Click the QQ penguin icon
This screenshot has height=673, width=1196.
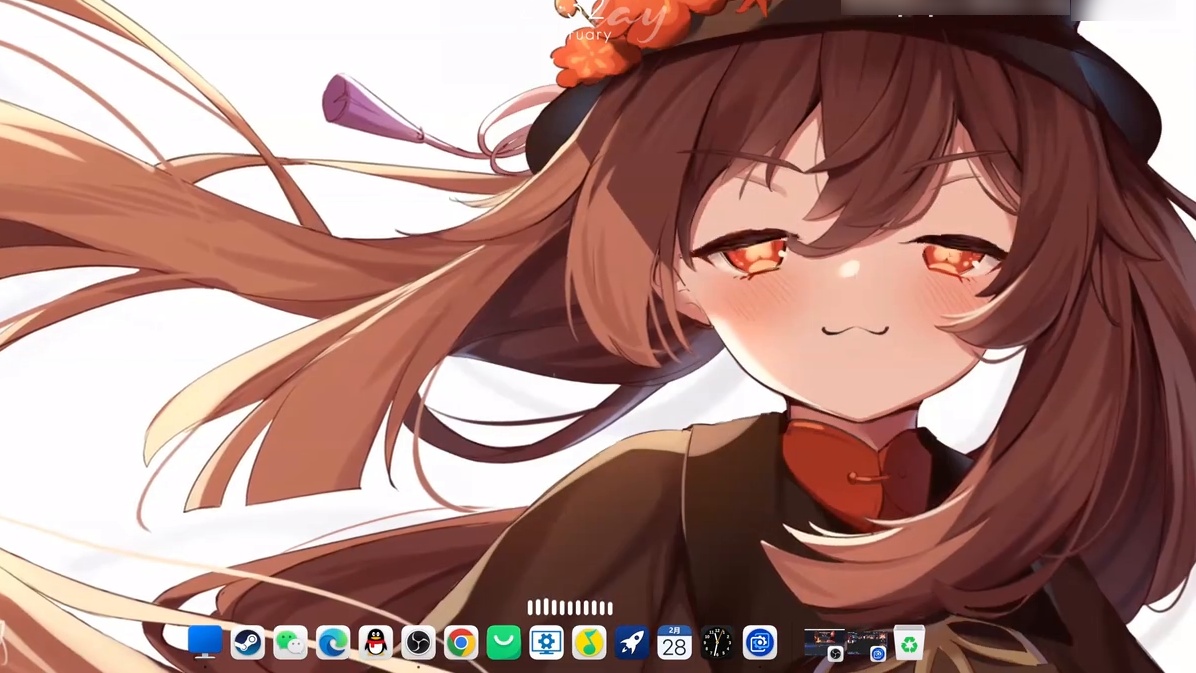[x=376, y=643]
